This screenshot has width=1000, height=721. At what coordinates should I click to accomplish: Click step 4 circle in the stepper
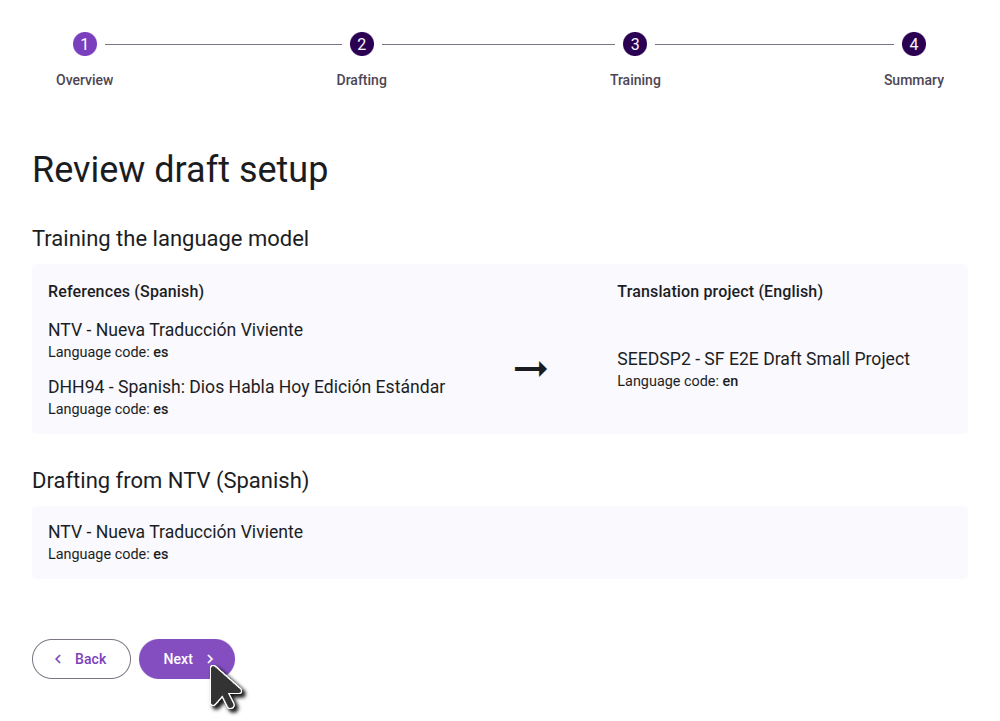point(913,44)
